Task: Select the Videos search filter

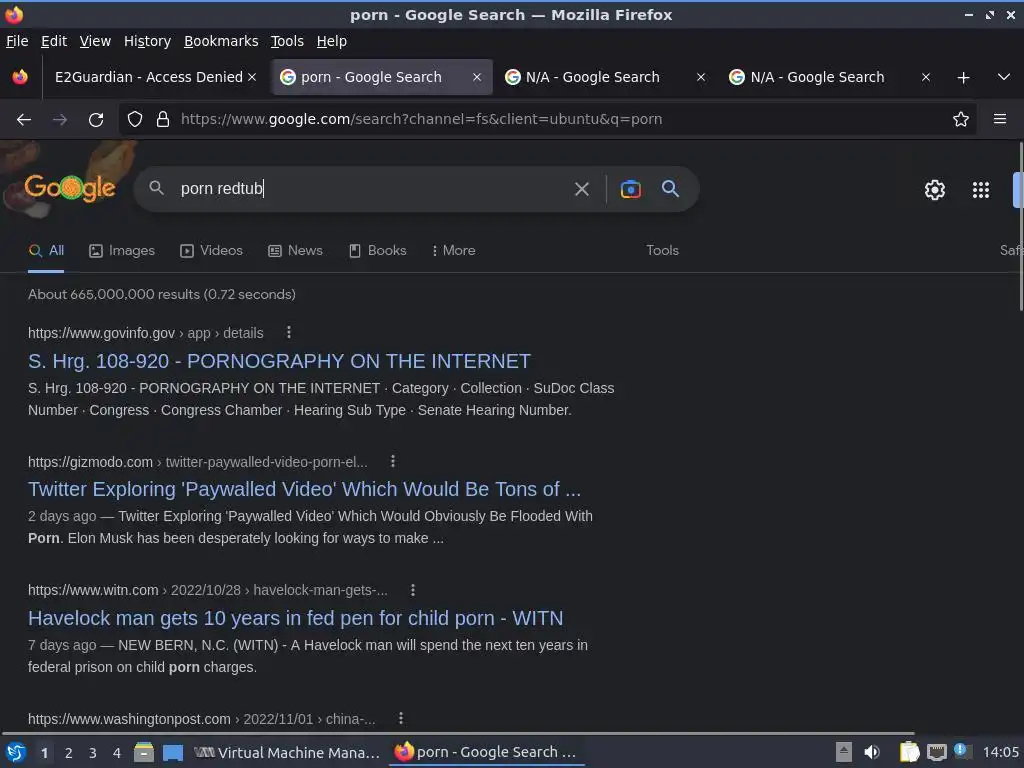Action: (212, 251)
